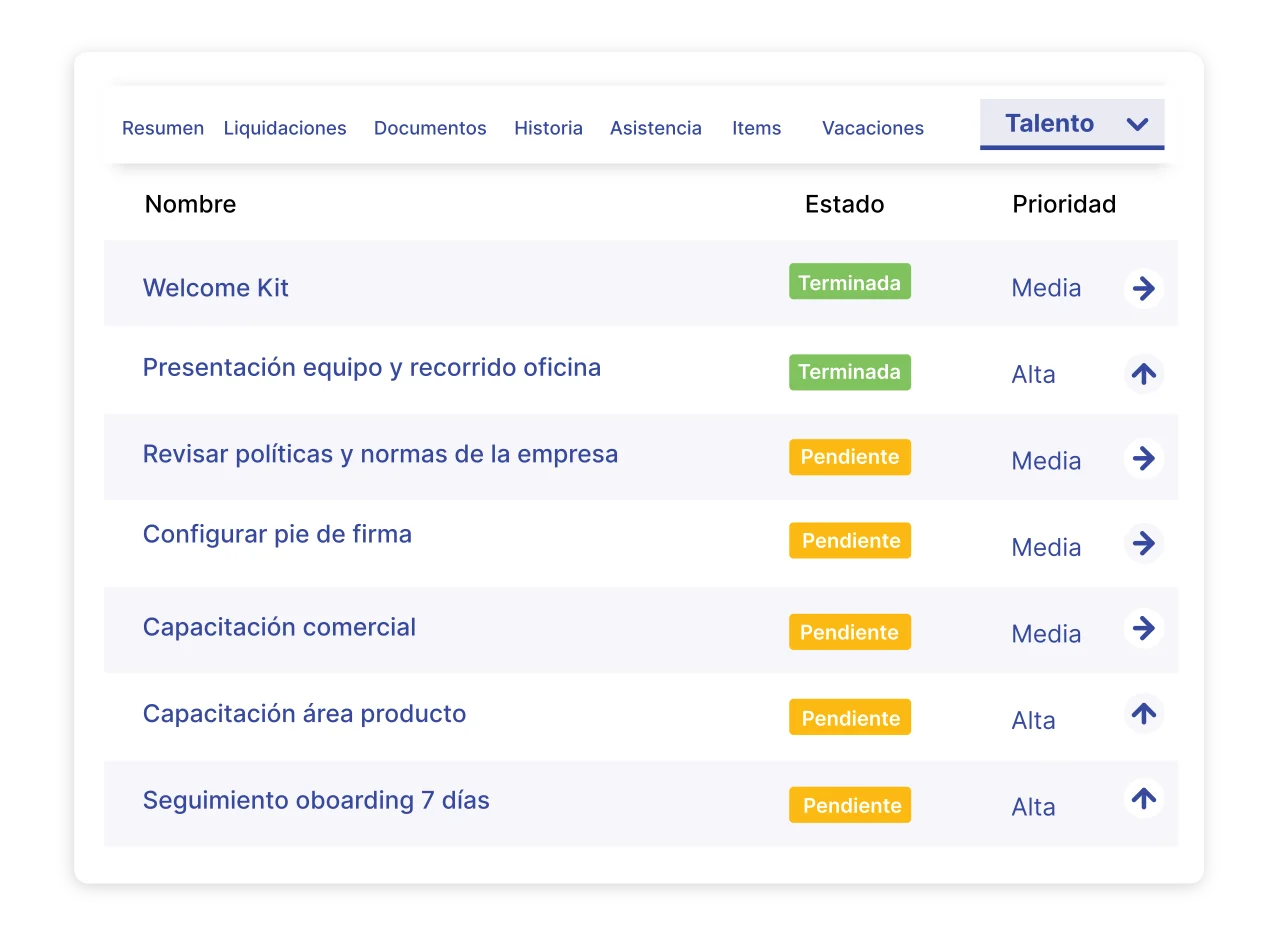The height and width of the screenshot is (925, 1280).
Task: Click Media priority in Configurar pie de firma row
Action: (1046, 548)
